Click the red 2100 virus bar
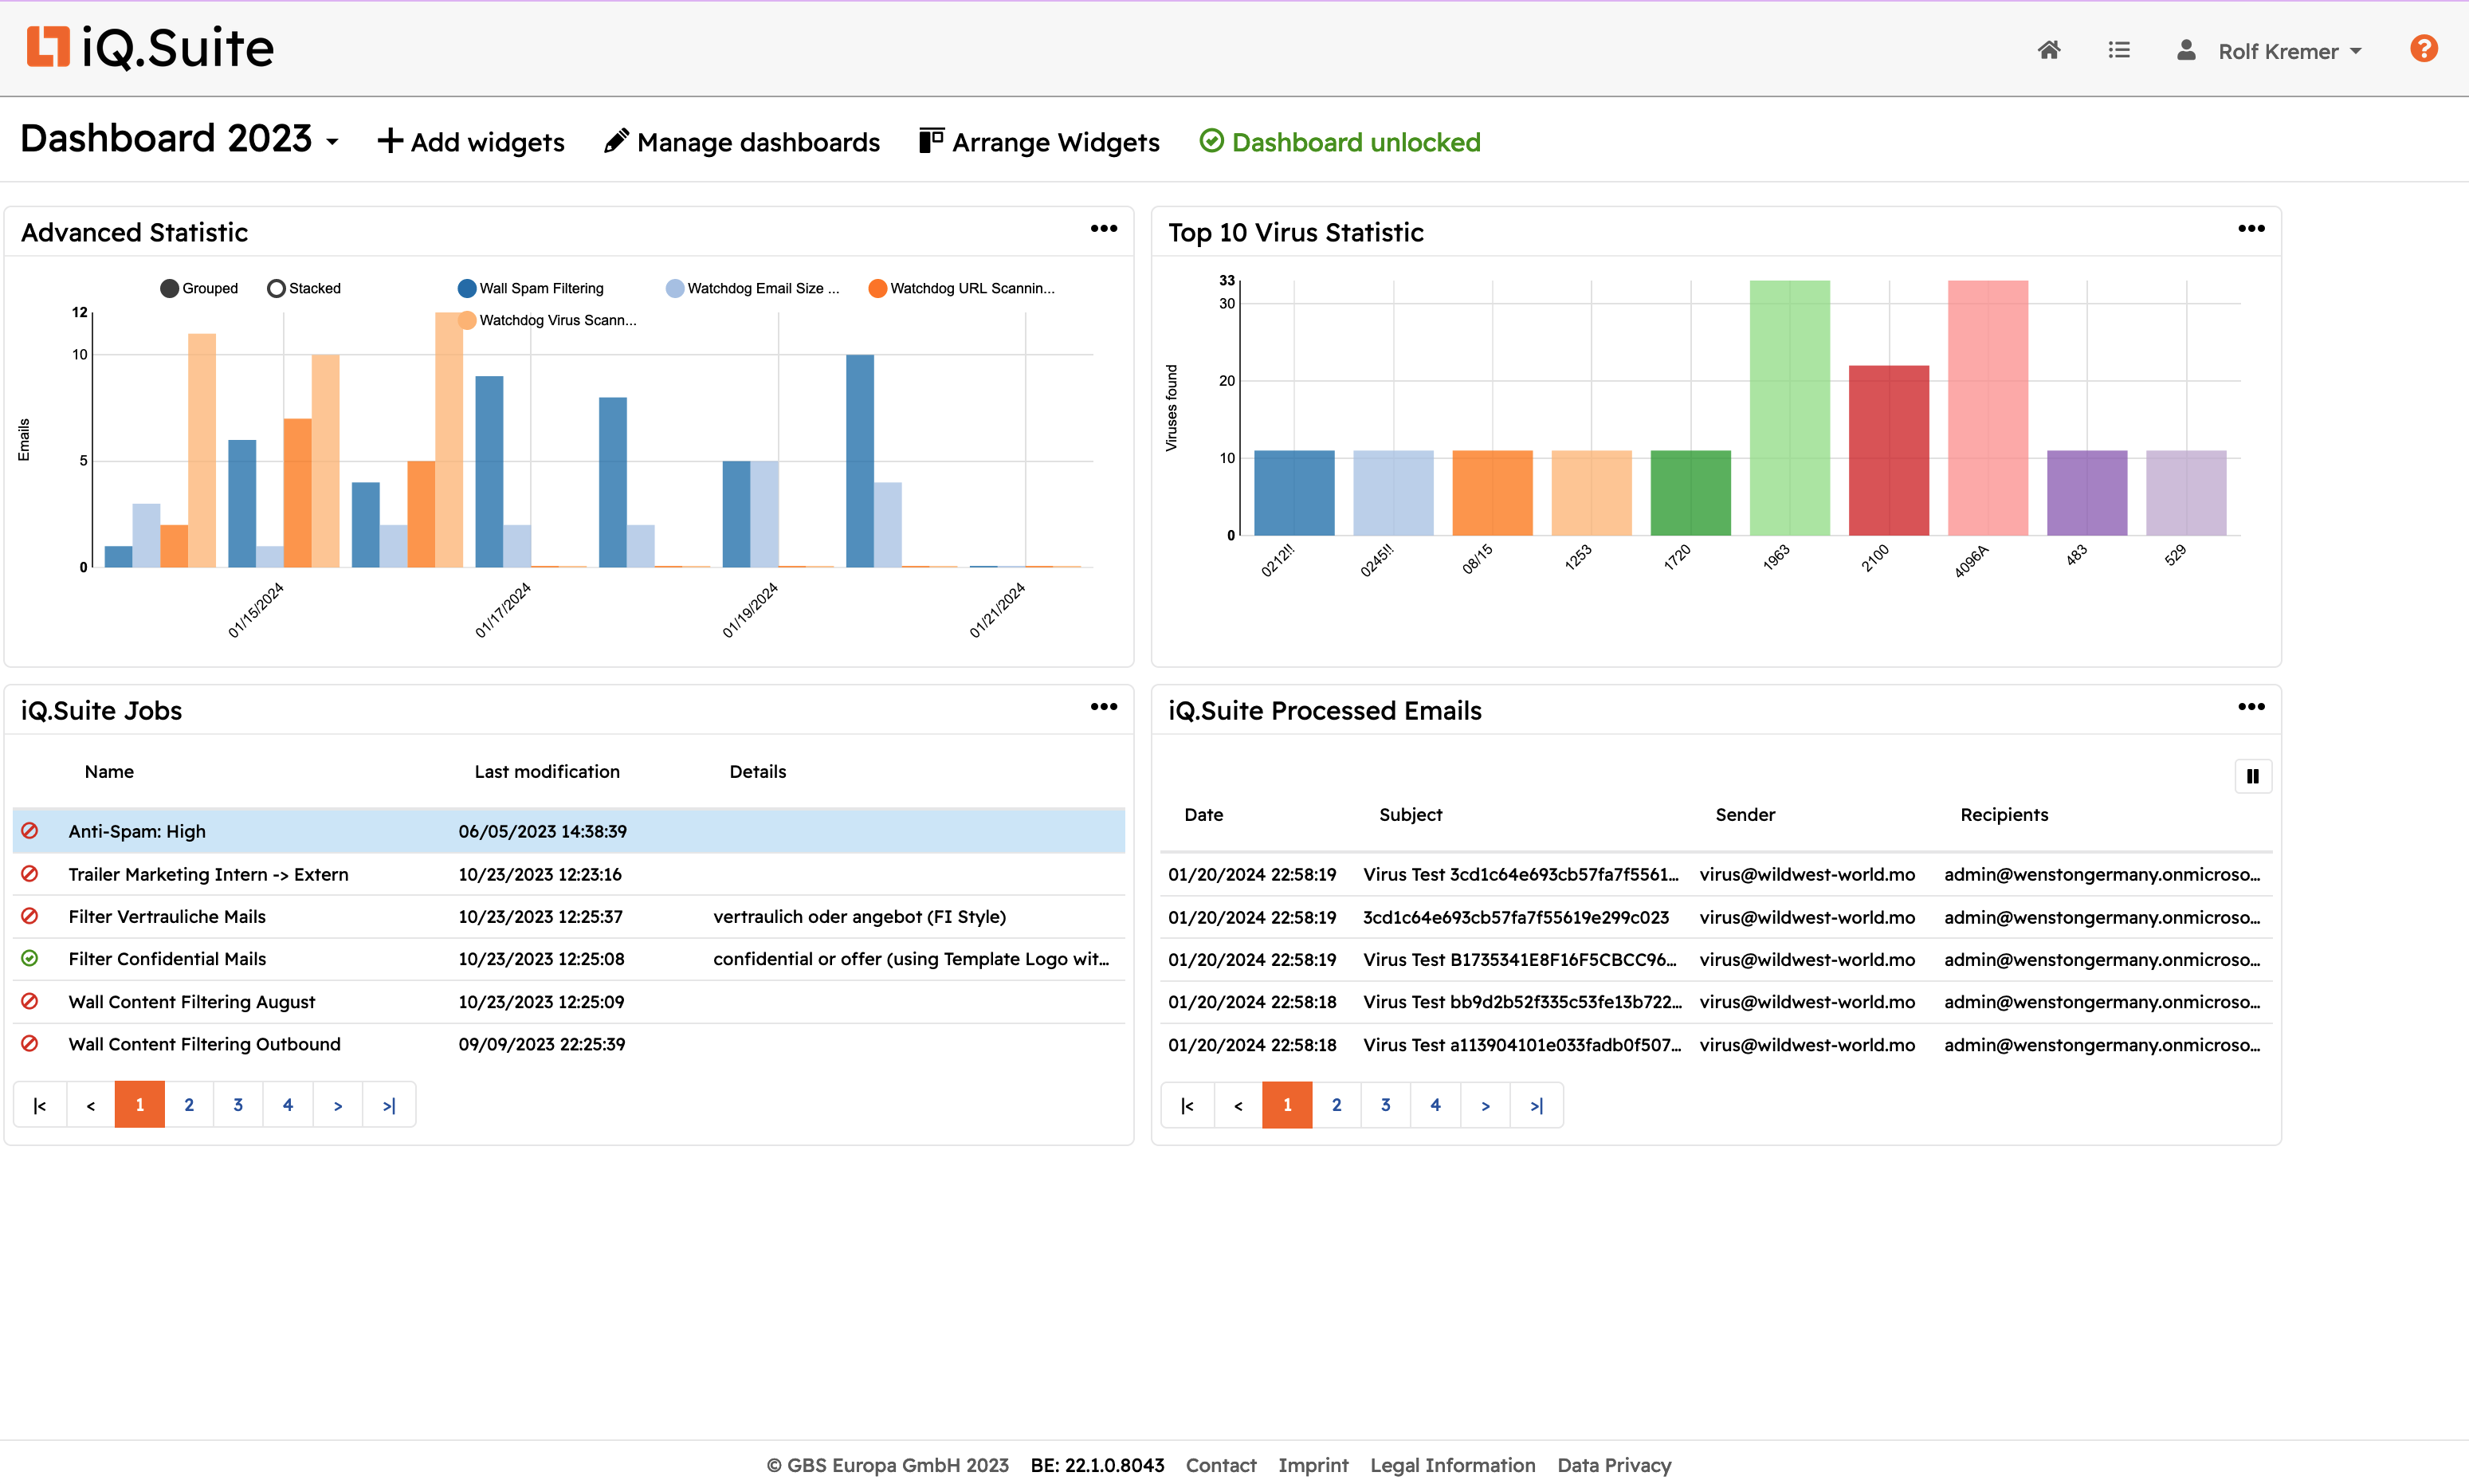This screenshot has height=1484, width=2469. (1888, 451)
